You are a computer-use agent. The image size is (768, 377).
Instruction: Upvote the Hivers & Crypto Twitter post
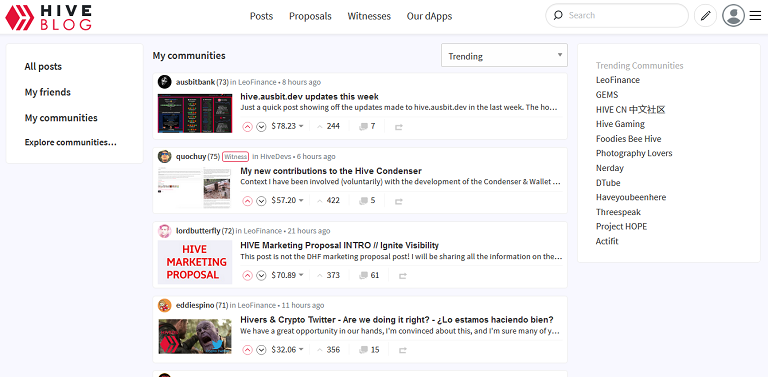[247, 350]
